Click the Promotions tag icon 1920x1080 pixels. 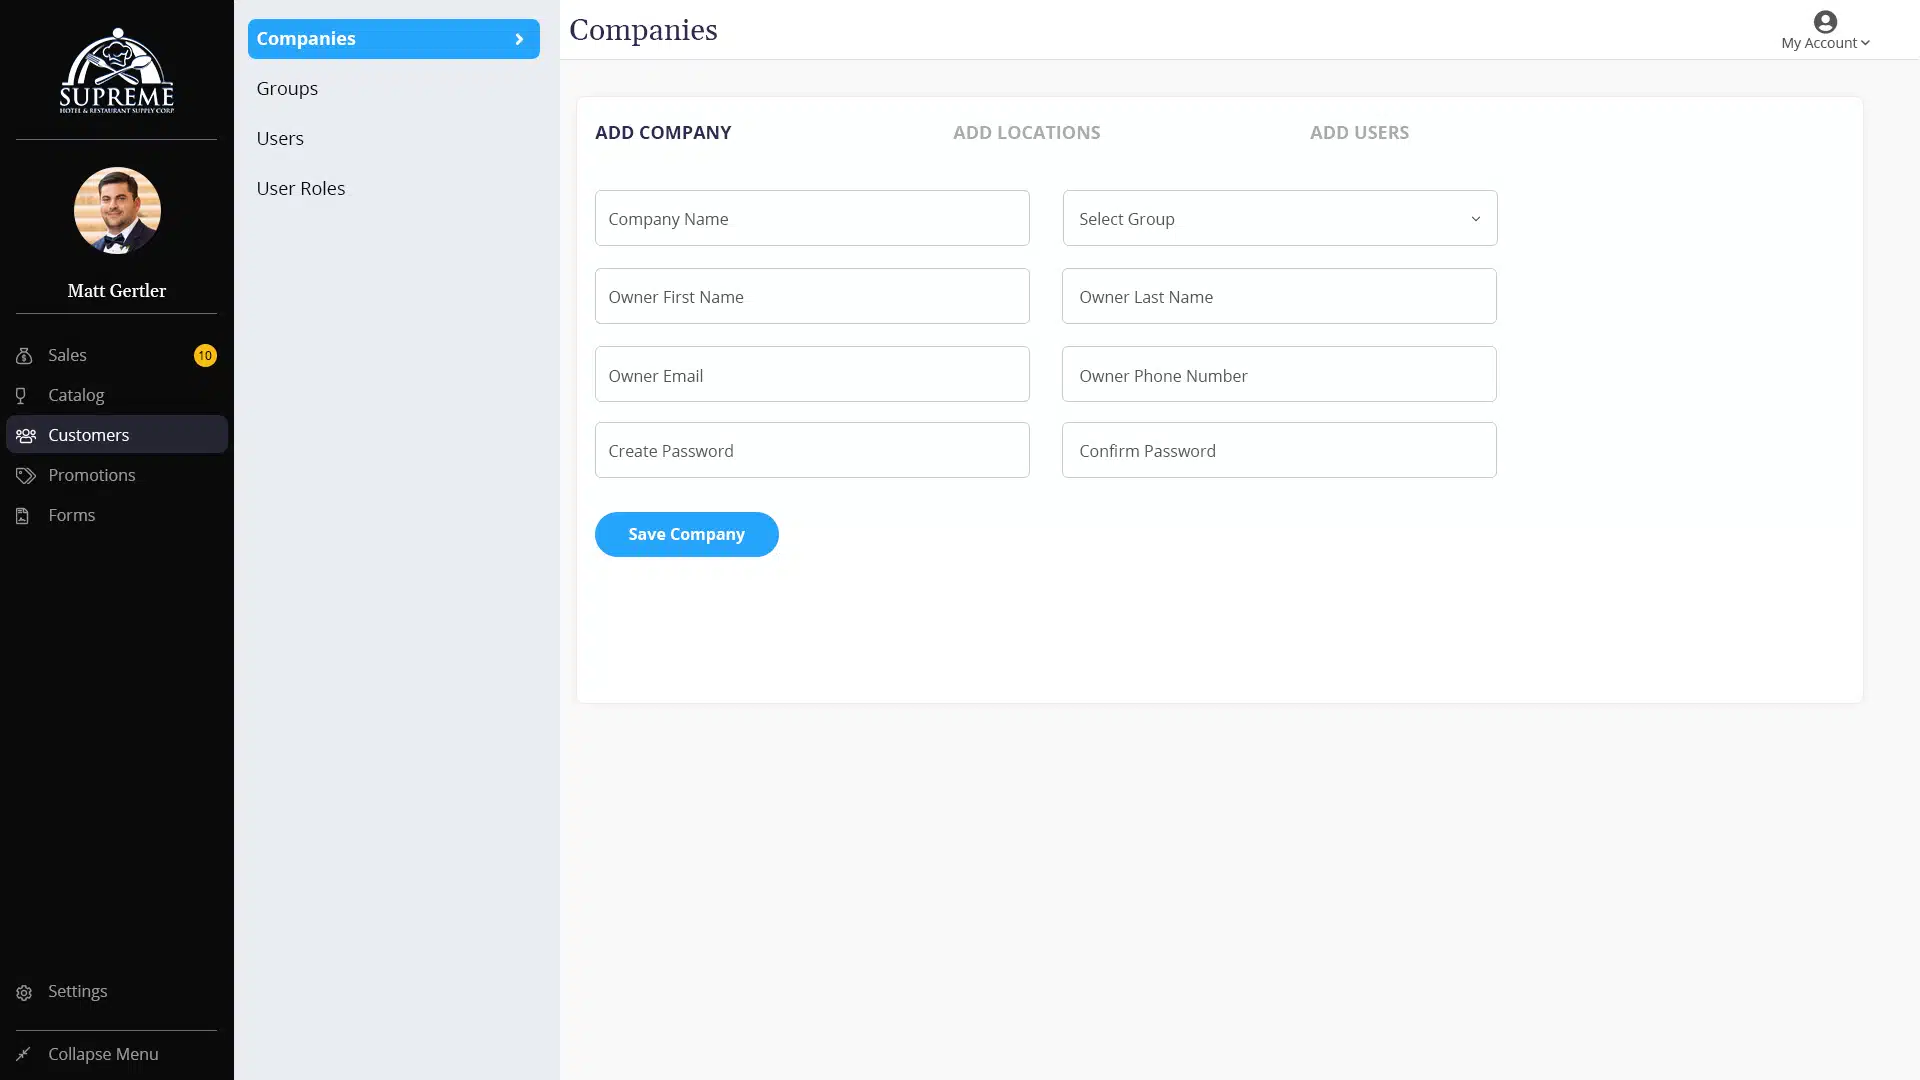coord(24,475)
